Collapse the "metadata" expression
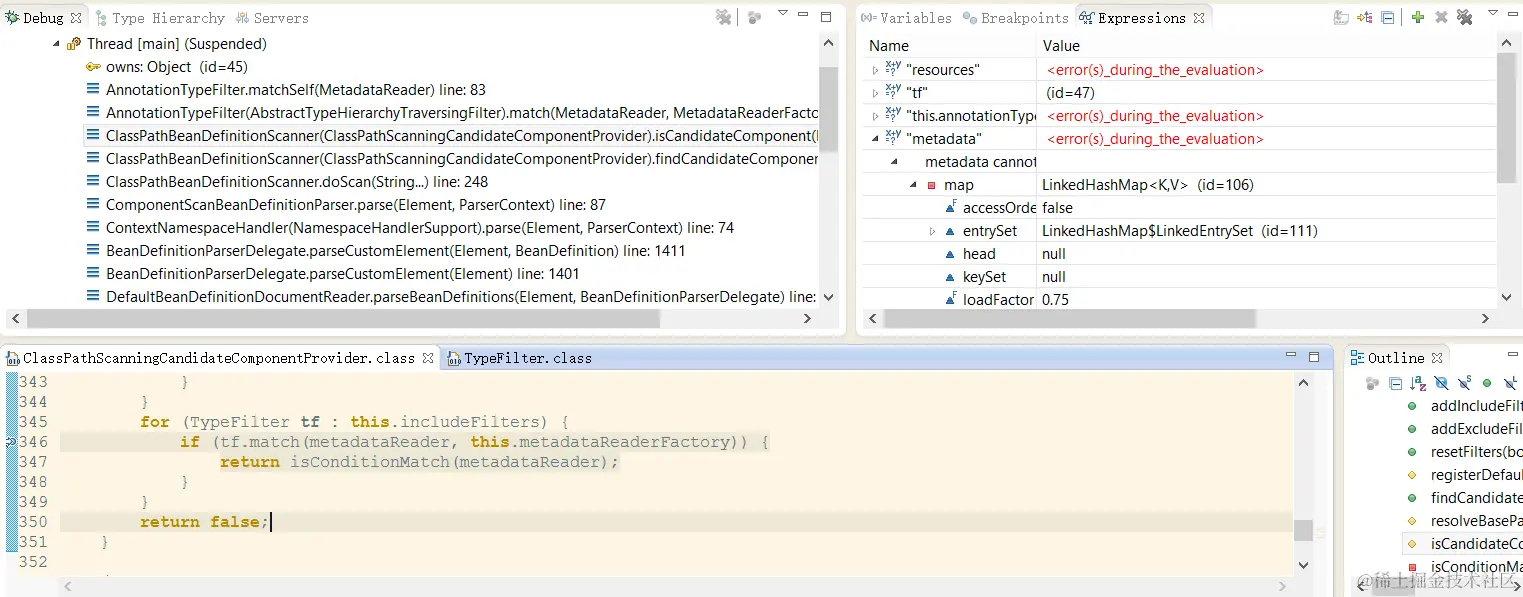Viewport: 1523px width, 597px height. pyautogui.click(x=876, y=139)
